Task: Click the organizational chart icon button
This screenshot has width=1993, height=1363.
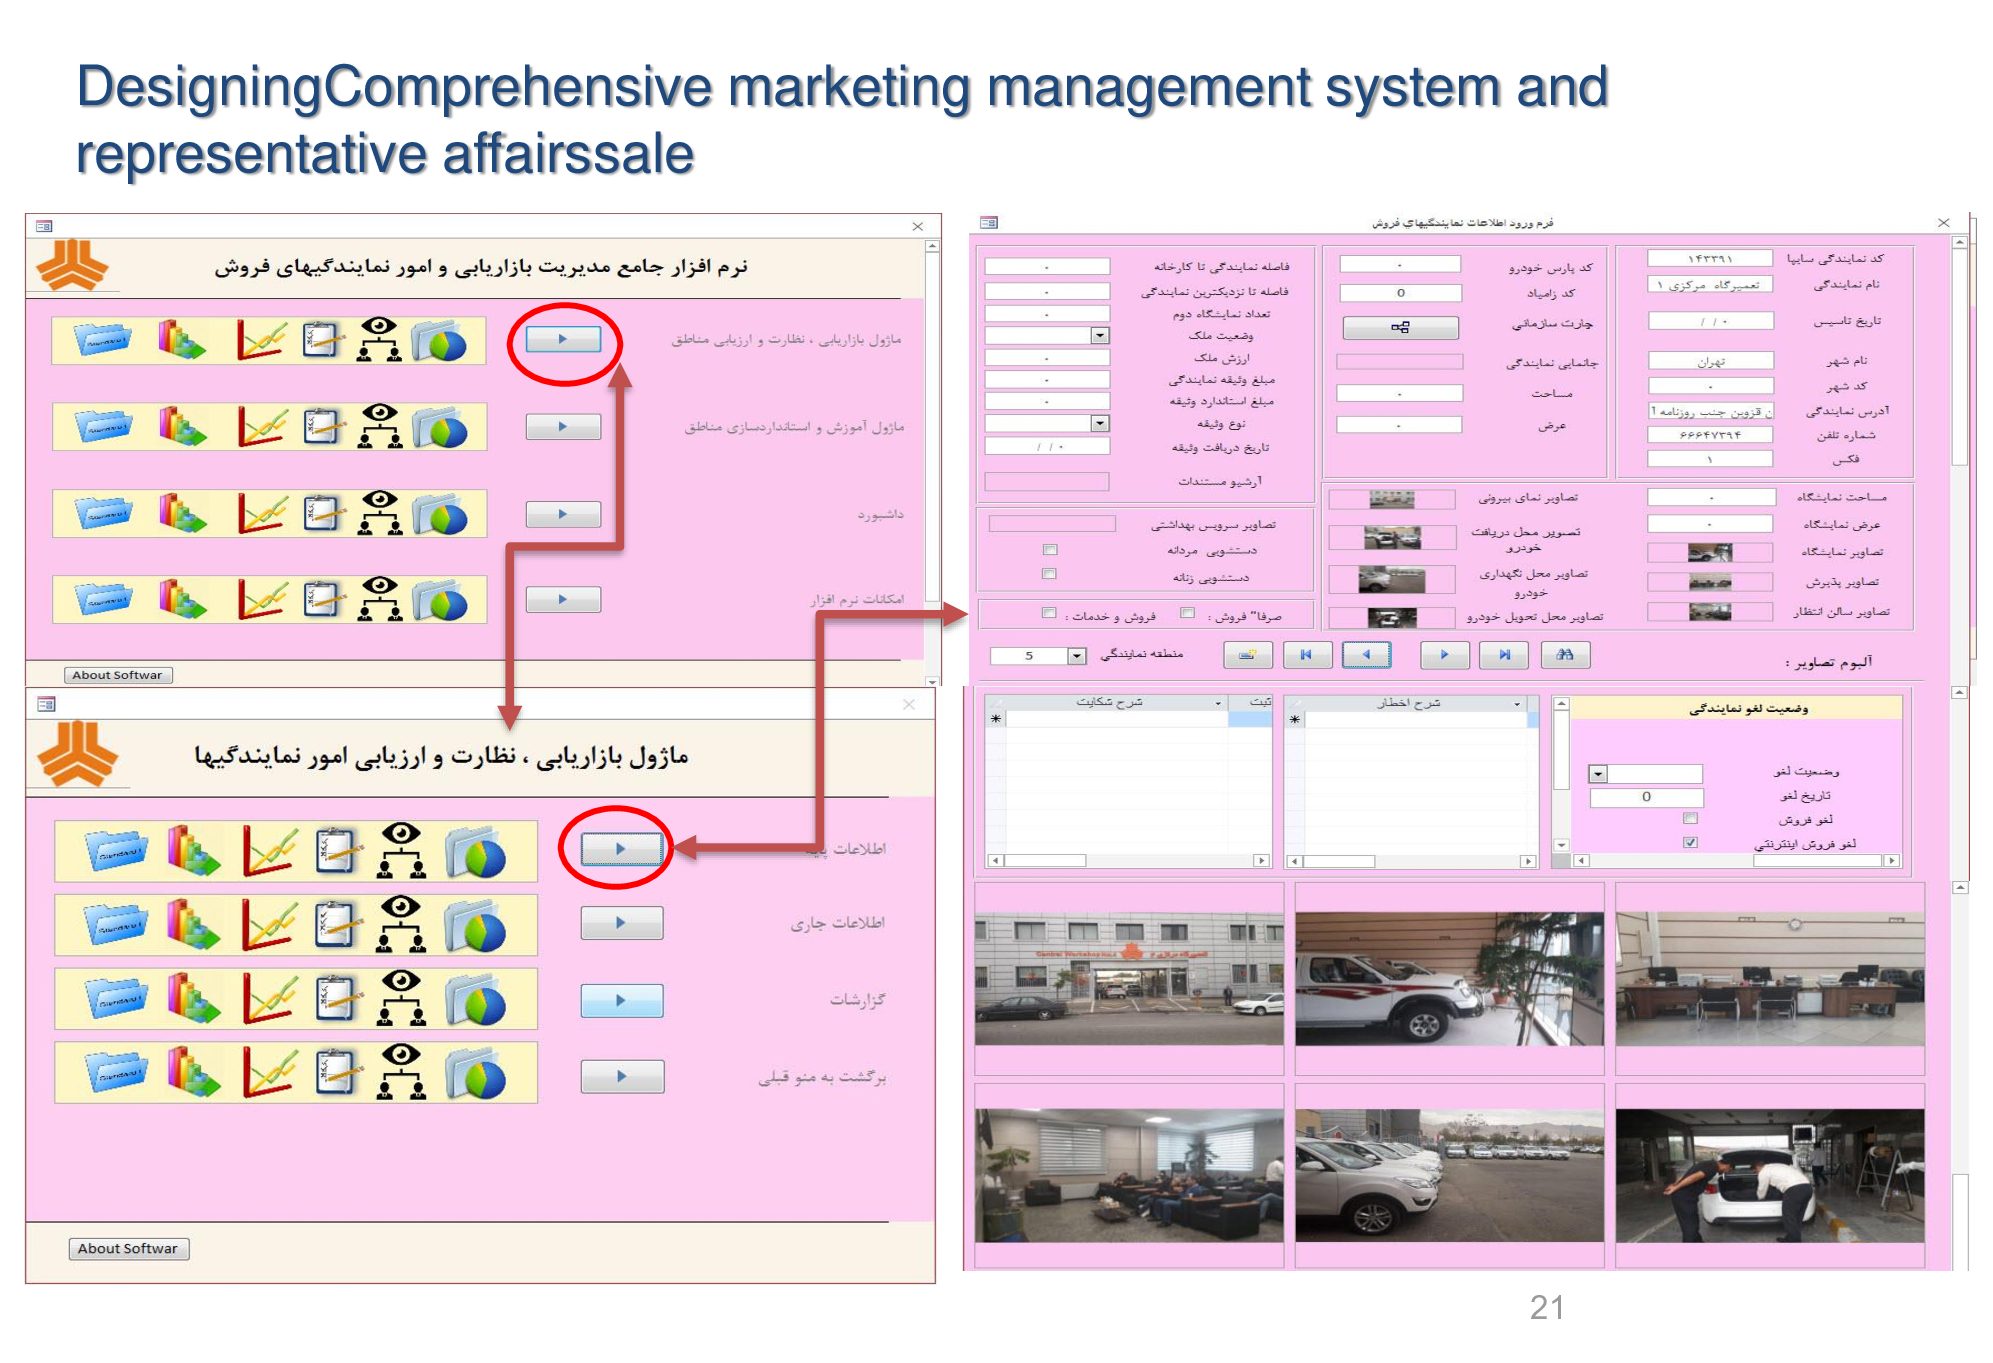Action: 1400,327
